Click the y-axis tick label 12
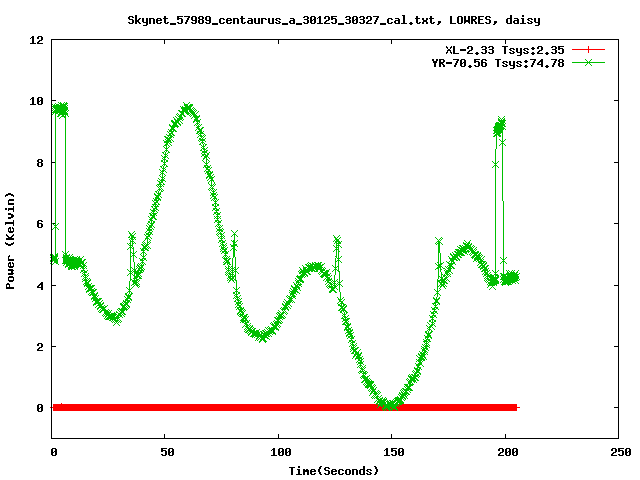This screenshot has width=640, height=480. click(x=36, y=40)
